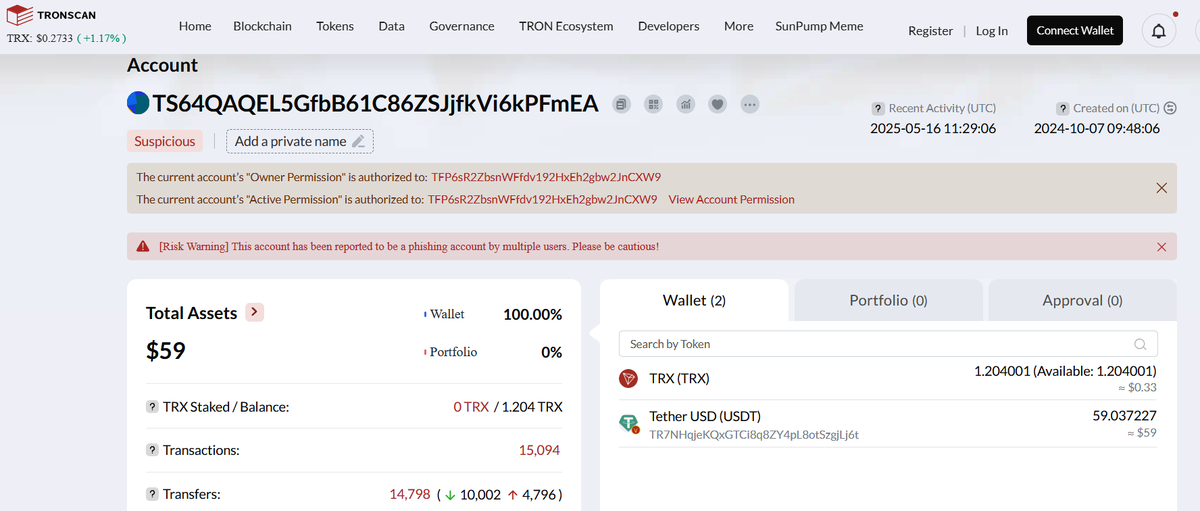Click the USDT contract address TR7NHqje…
Screen dimensions: 1200x511
[x=754, y=435]
